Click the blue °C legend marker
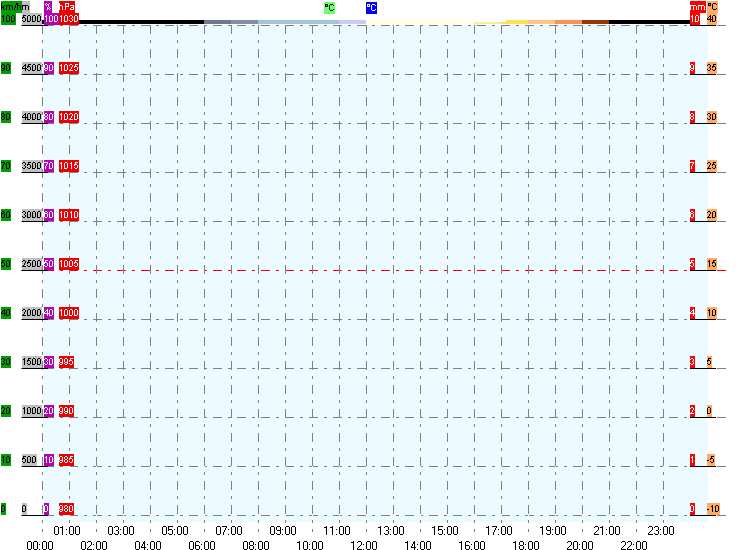 [371, 8]
